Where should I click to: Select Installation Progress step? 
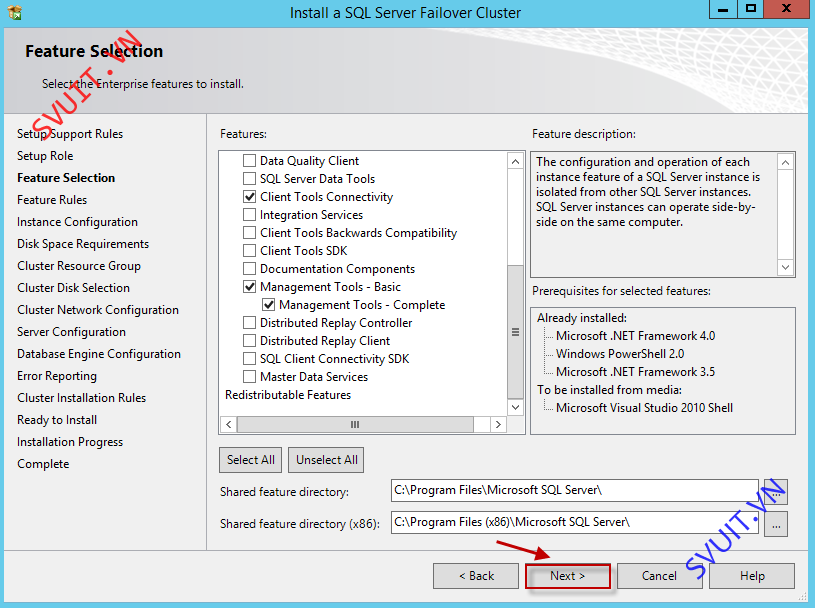click(70, 442)
